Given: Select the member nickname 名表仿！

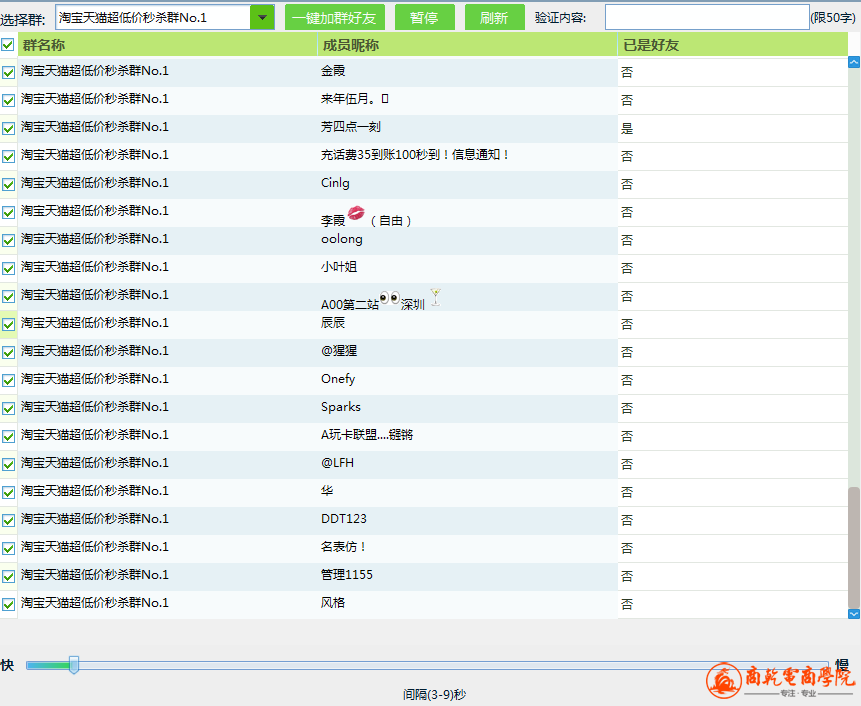Looking at the screenshot, I should (344, 547).
